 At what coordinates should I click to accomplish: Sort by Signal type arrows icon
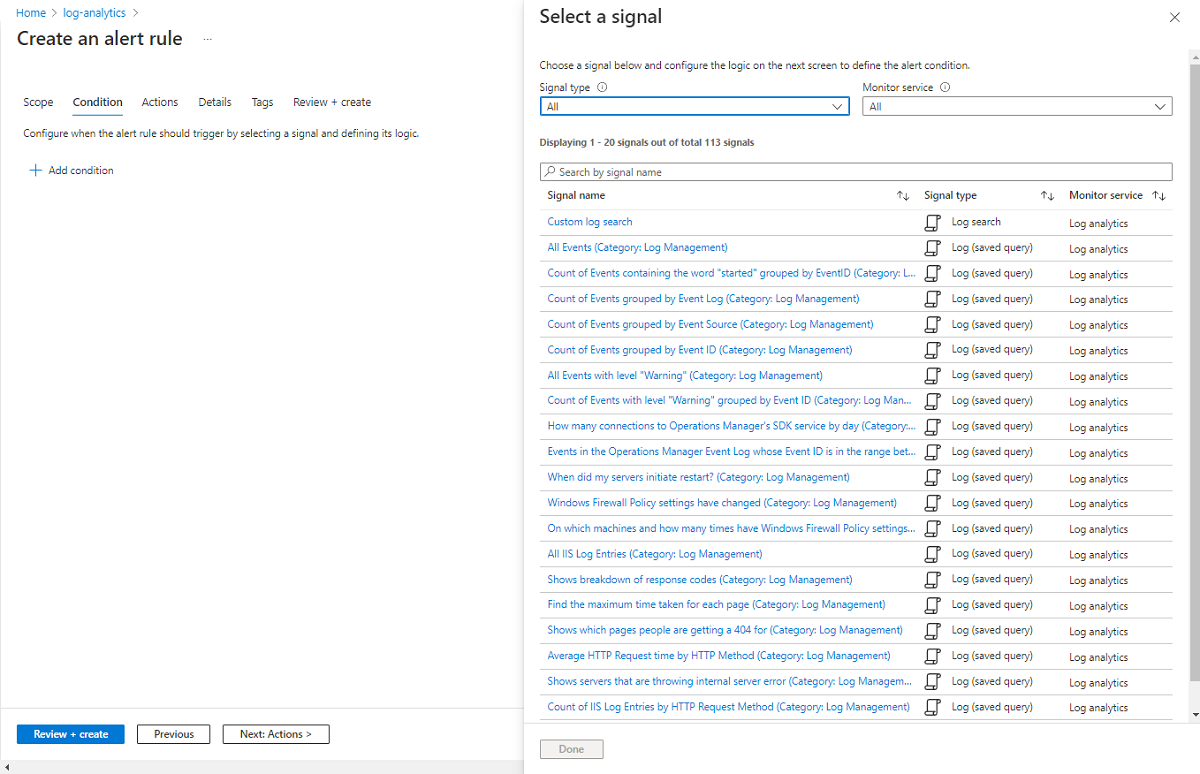[1048, 196]
